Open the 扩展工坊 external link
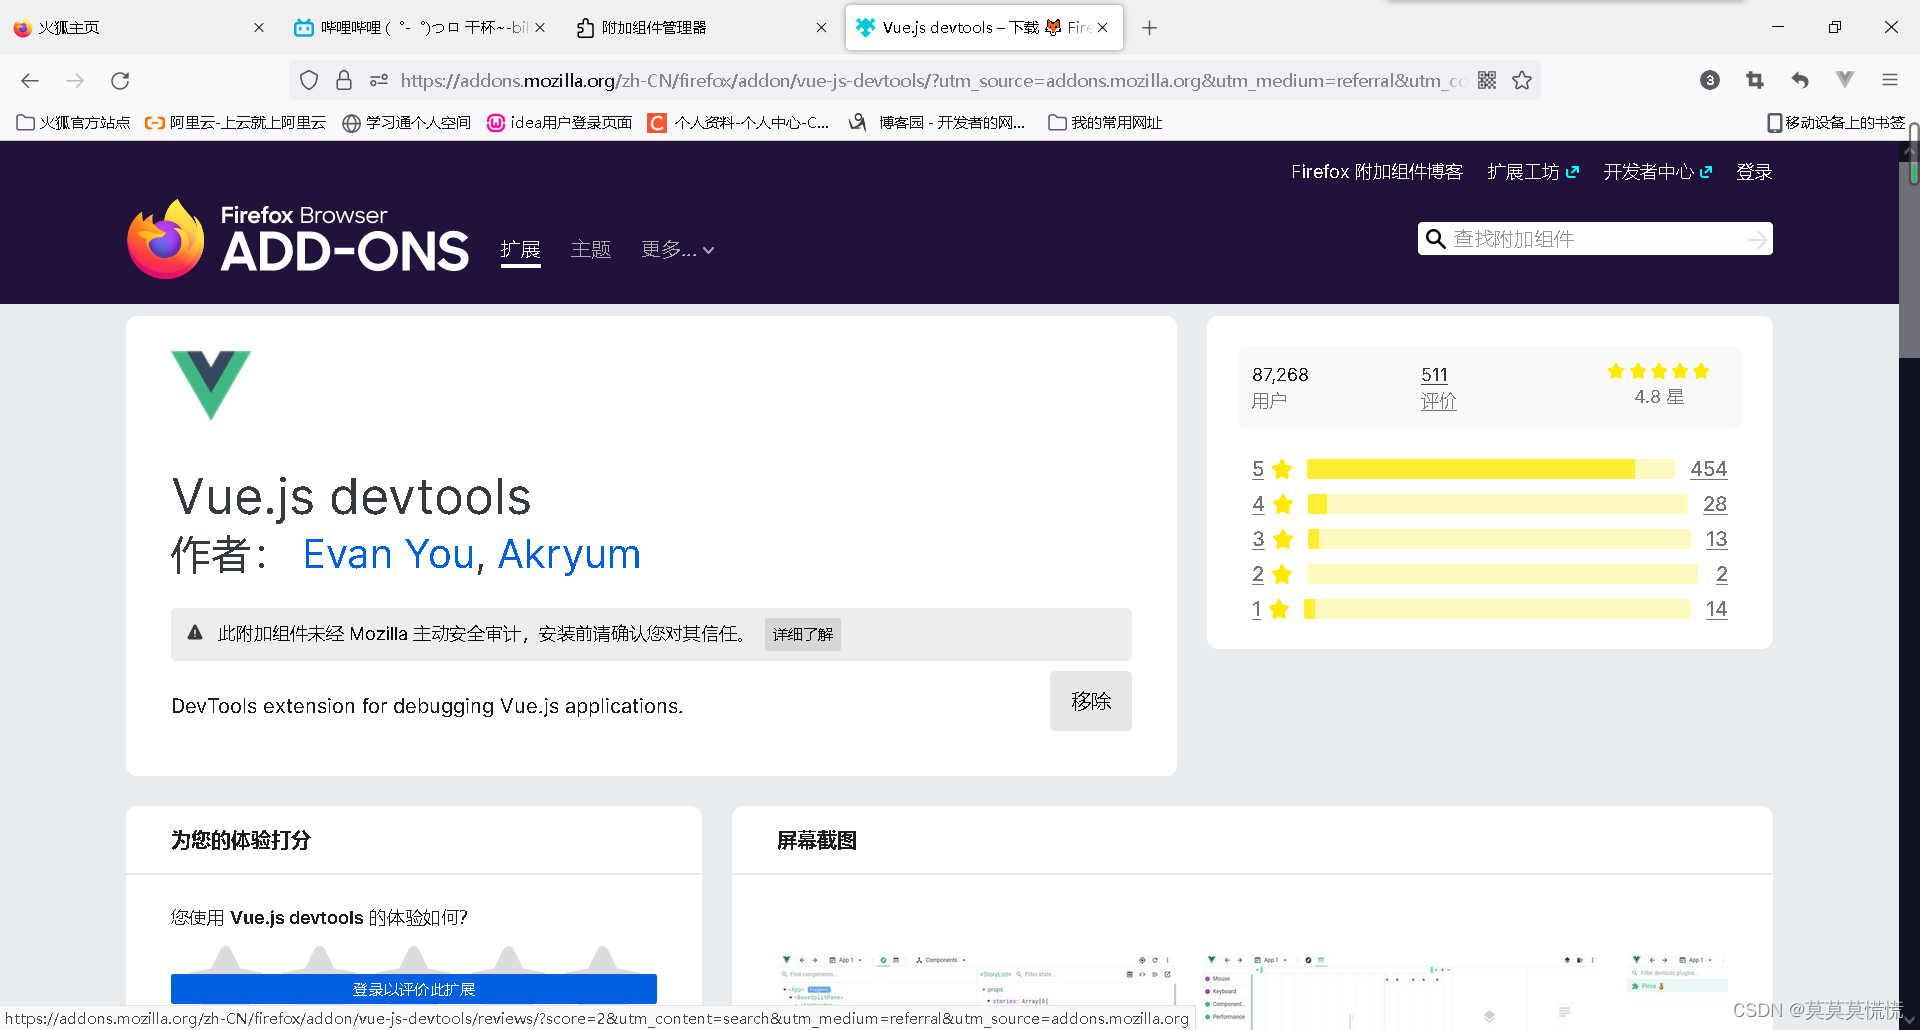 pyautogui.click(x=1533, y=172)
